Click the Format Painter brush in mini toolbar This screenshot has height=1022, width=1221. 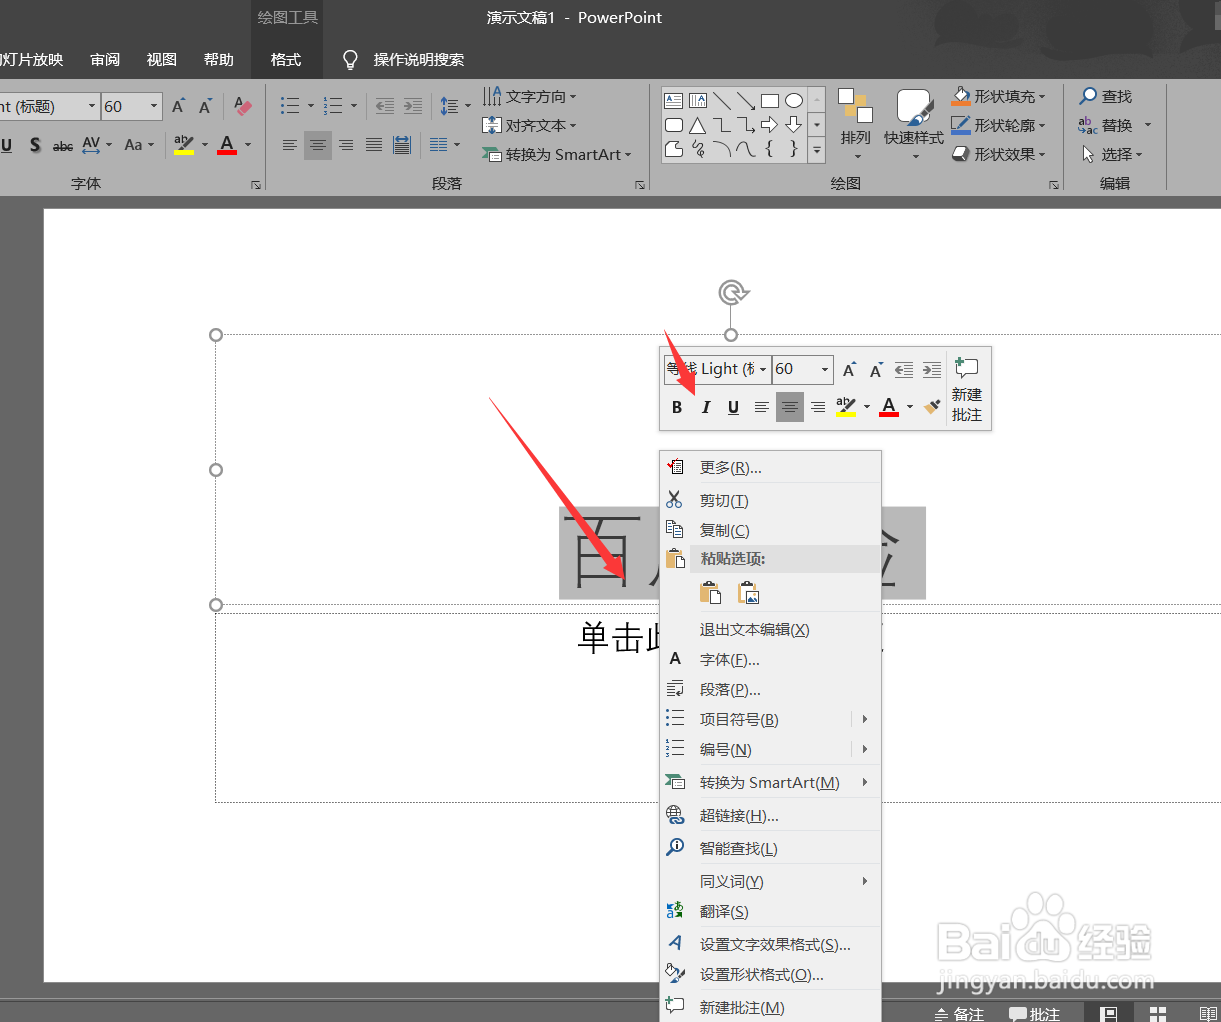pos(932,407)
